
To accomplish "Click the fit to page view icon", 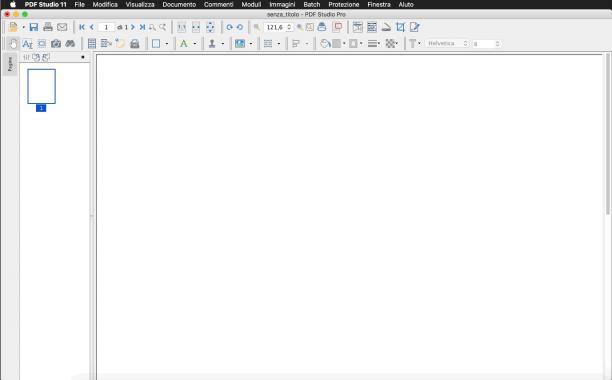I will coord(210,27).
